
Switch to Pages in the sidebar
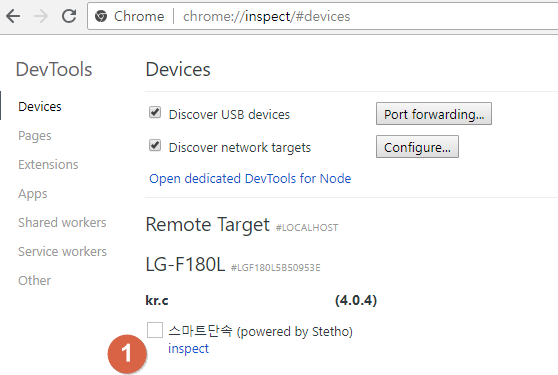pos(35,136)
